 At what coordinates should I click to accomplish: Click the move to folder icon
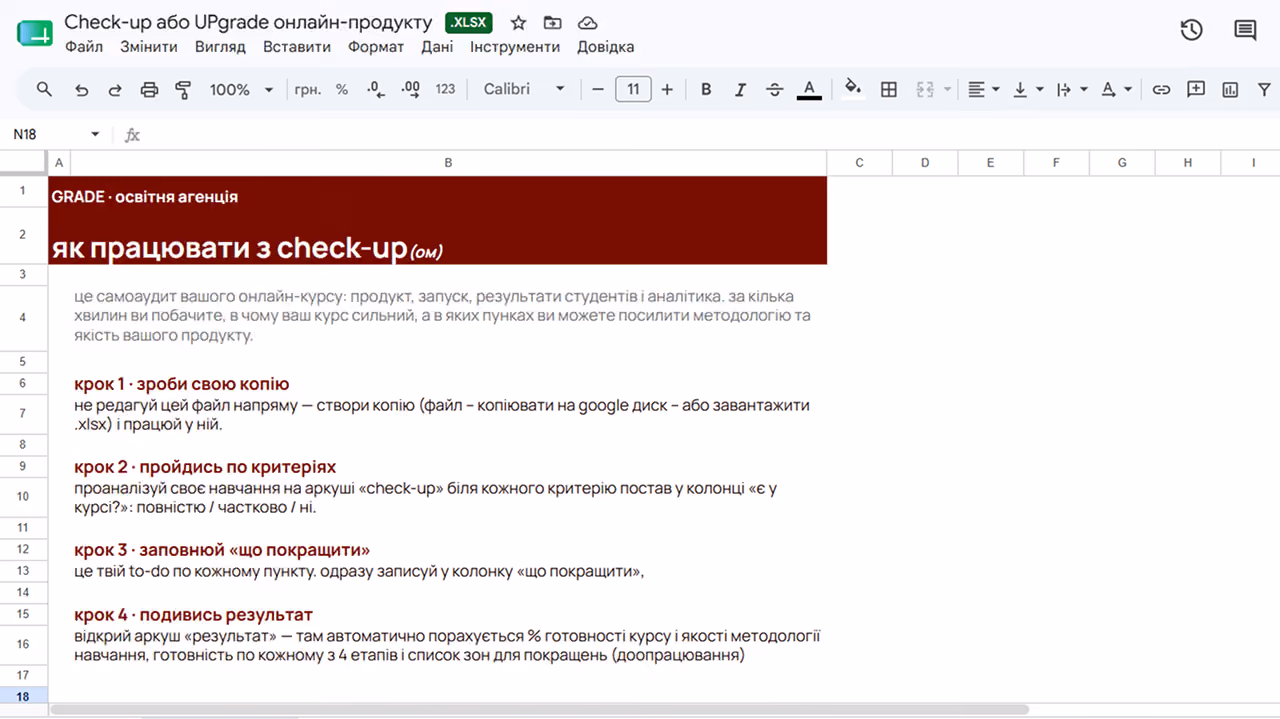point(553,23)
